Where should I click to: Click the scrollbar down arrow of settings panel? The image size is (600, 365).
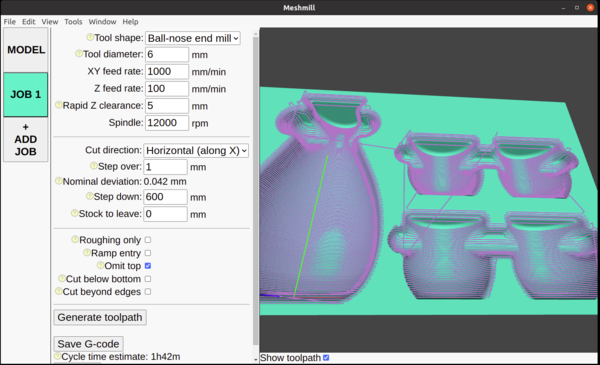coord(256,360)
